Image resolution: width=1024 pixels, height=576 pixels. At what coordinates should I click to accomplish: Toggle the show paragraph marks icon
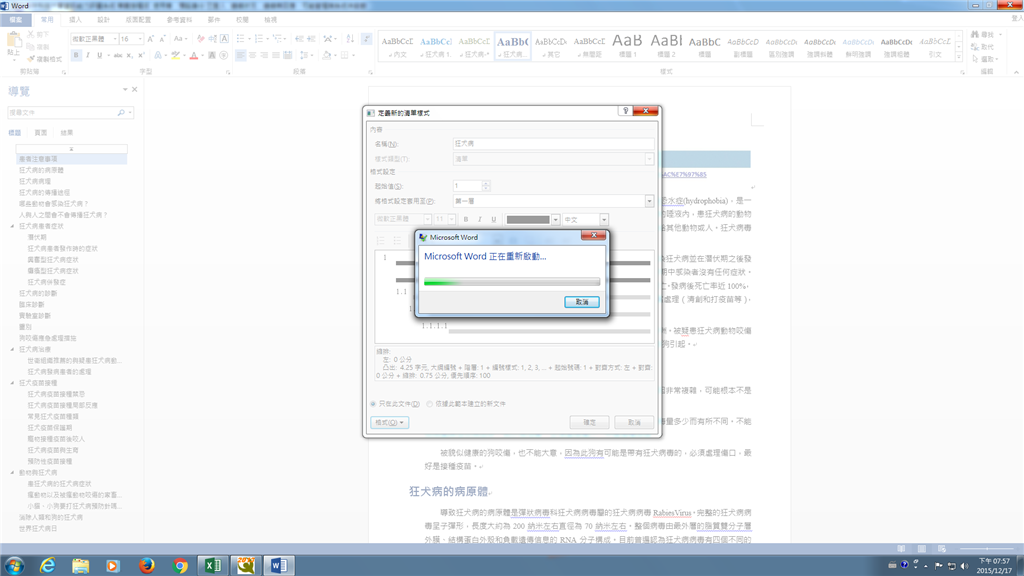(x=366, y=39)
